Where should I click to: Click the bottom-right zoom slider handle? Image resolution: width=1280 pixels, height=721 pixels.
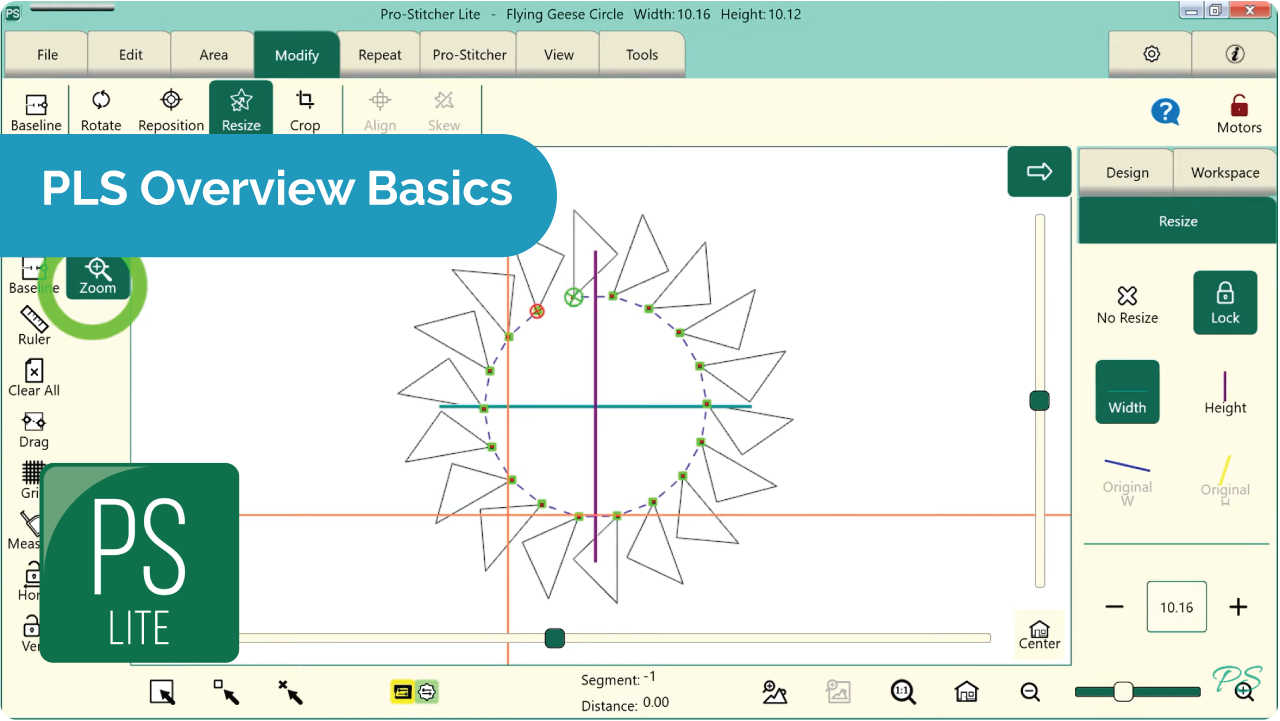point(1123,692)
